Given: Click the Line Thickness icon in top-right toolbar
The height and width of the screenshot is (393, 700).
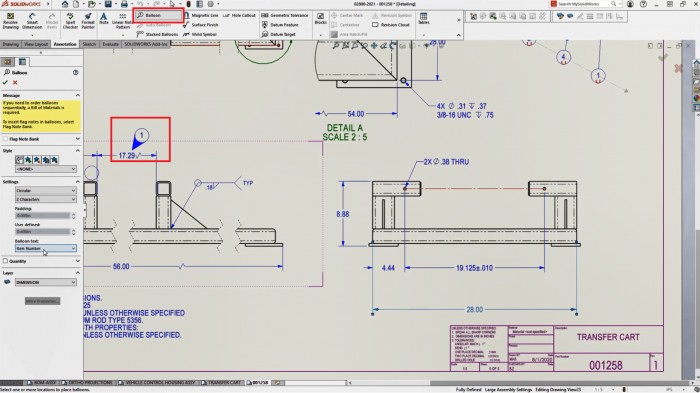Looking at the screenshot, I should coord(590,17).
